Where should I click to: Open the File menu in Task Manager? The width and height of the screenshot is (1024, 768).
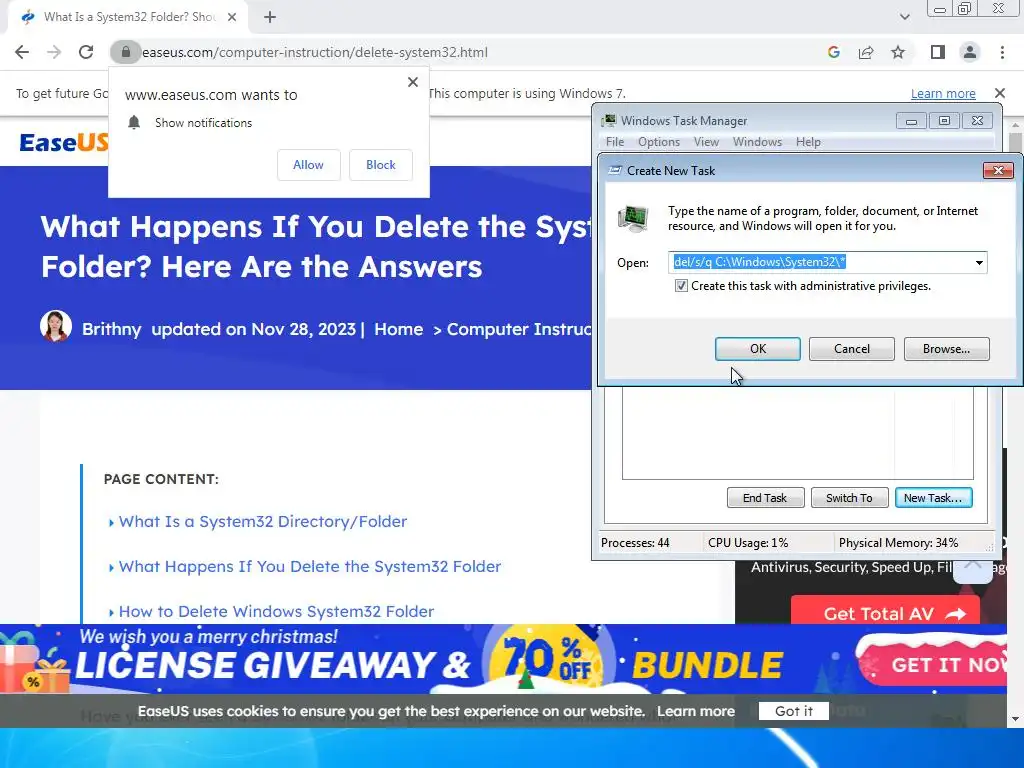[615, 142]
